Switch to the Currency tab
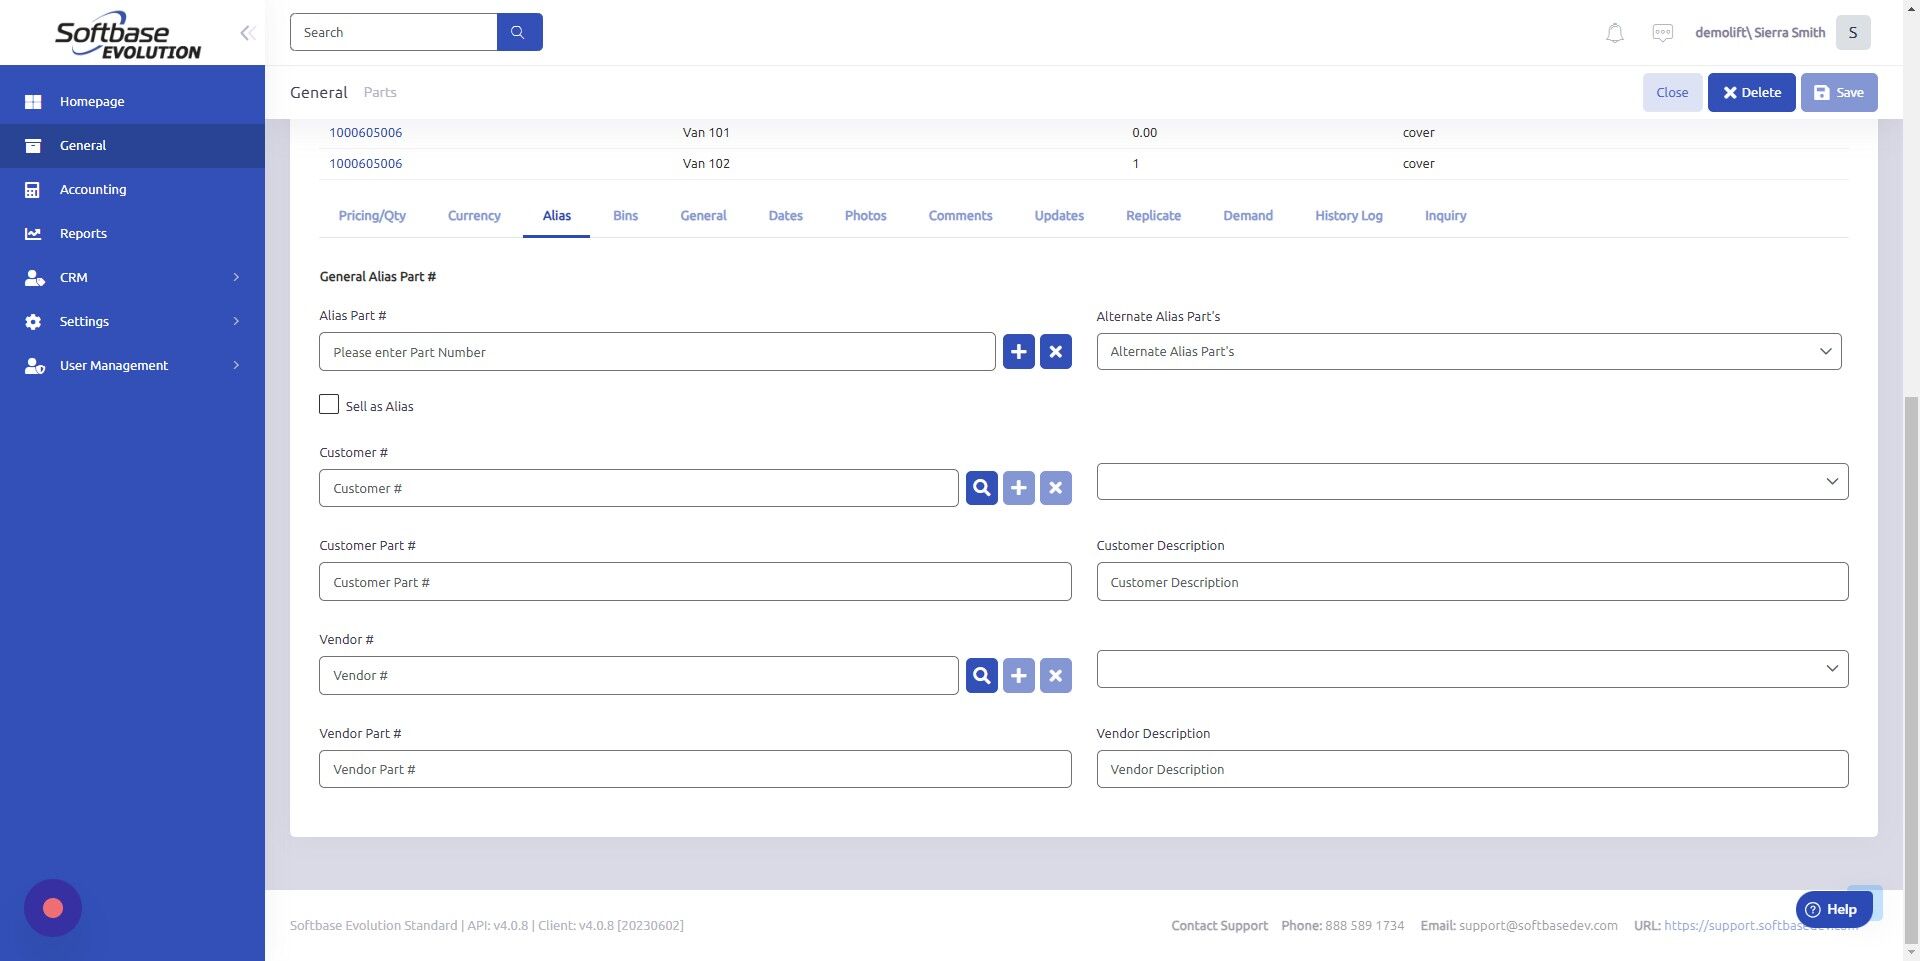Screen dimensions: 1920x961 click(x=474, y=216)
